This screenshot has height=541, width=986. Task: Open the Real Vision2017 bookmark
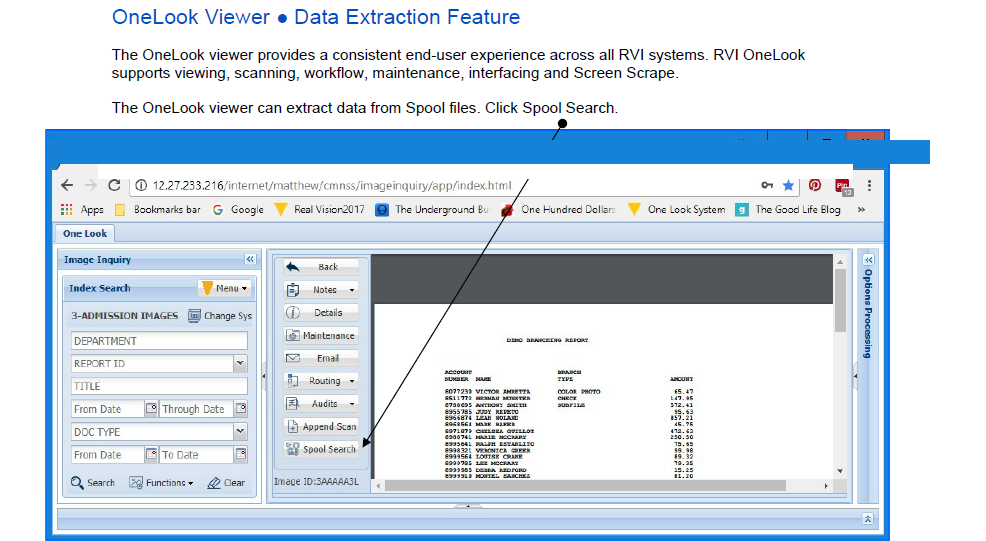coord(320,209)
